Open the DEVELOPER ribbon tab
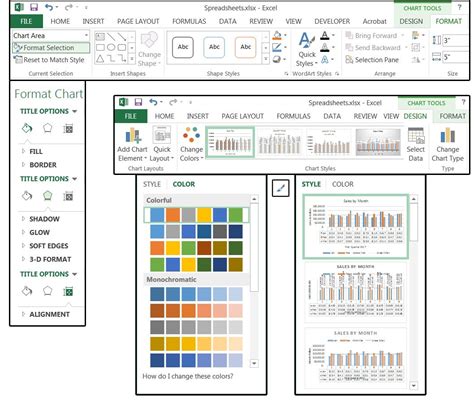 [332, 21]
